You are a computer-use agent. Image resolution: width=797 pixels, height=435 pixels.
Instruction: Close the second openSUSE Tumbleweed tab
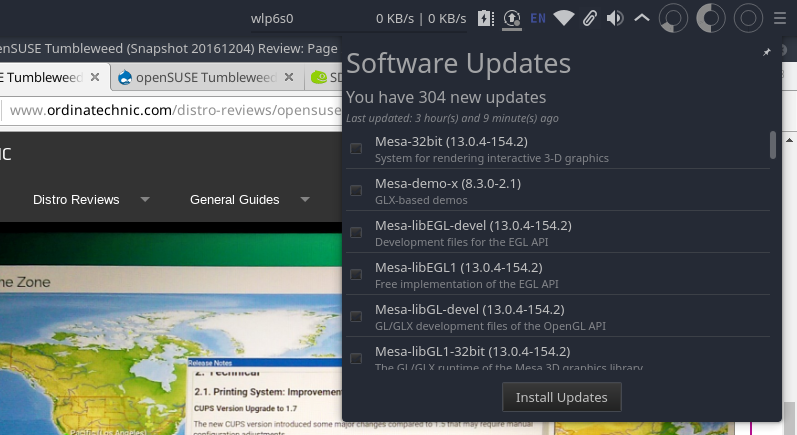pos(289,77)
